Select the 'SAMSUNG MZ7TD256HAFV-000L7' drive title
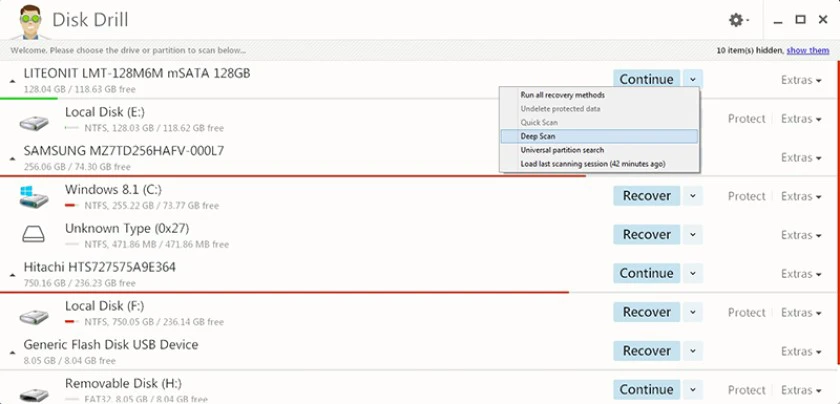 tap(124, 151)
